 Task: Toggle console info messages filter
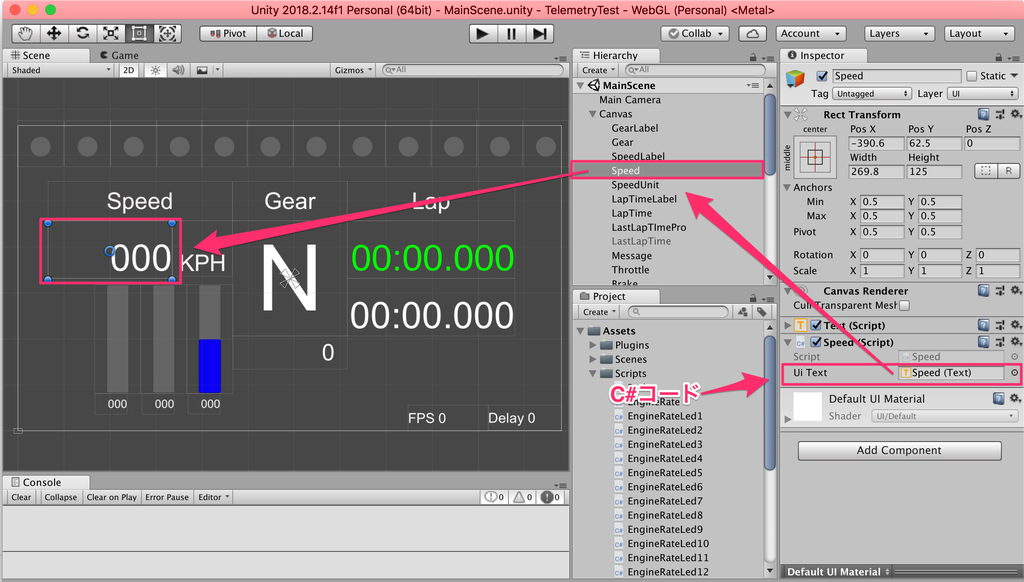(494, 497)
